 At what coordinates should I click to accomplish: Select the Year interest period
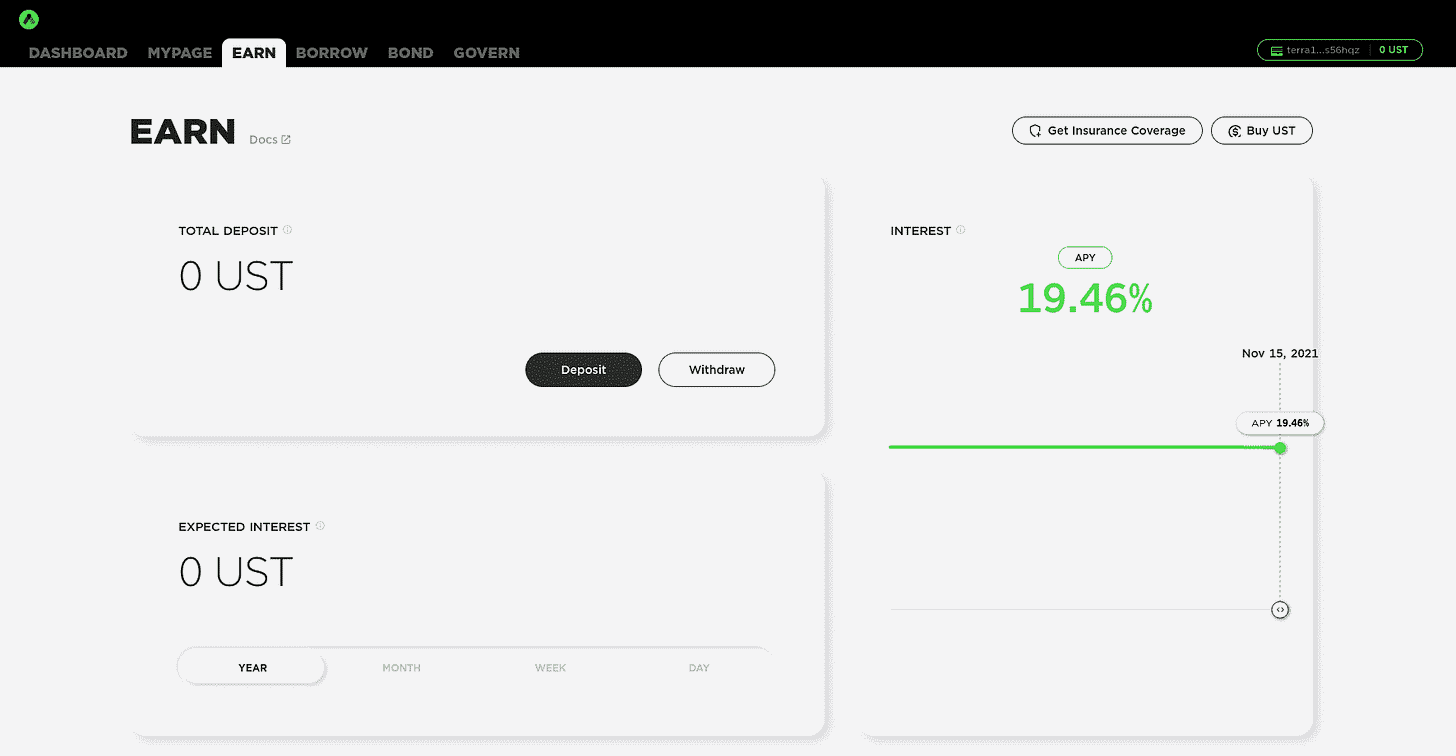click(x=252, y=667)
